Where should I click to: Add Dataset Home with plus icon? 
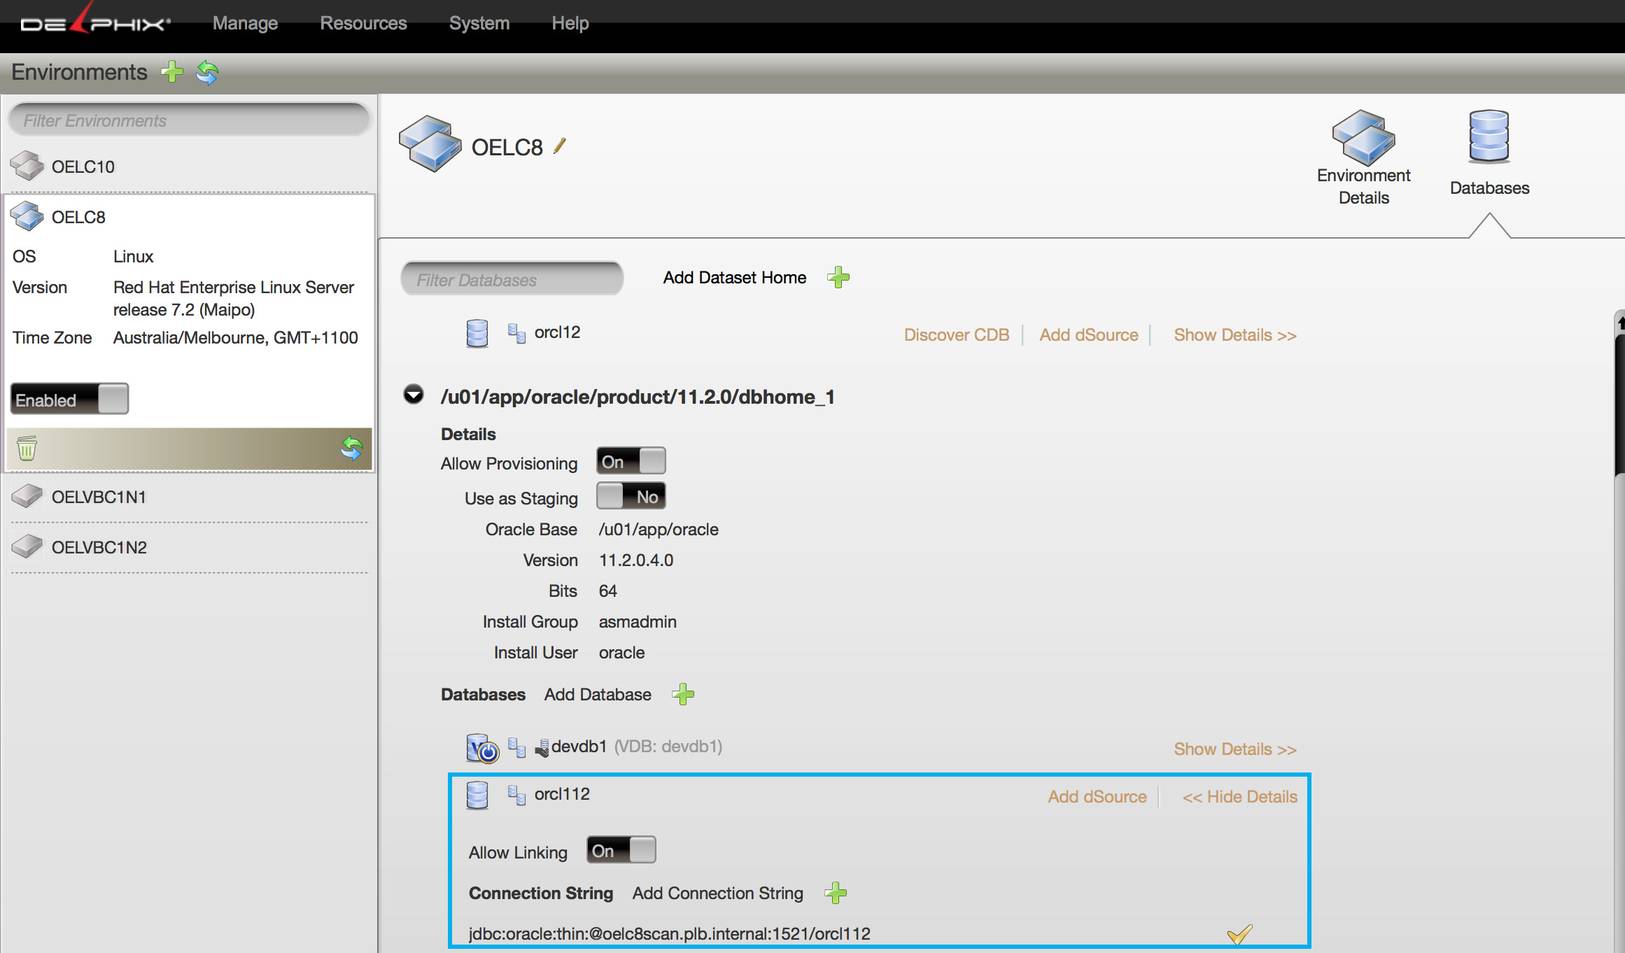[839, 277]
